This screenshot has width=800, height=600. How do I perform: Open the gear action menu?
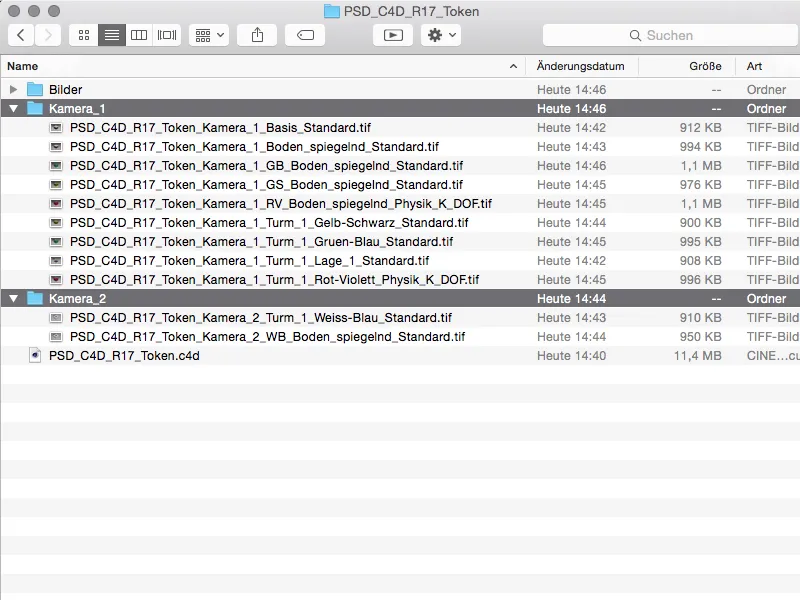click(x=441, y=35)
